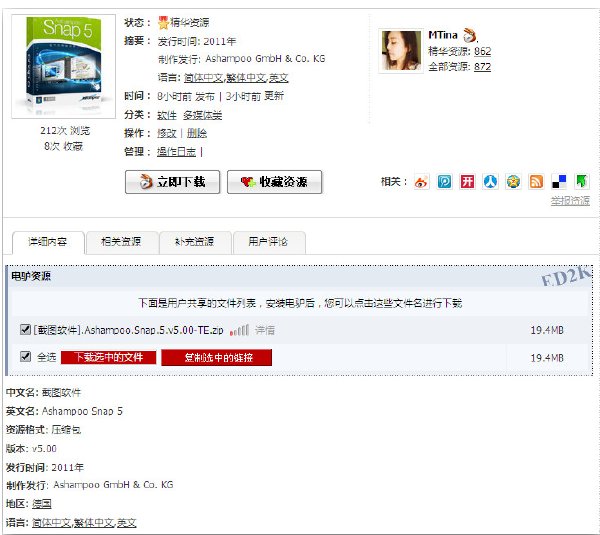Share via the Renren icon
This screenshot has width=600, height=535.
tap(490, 181)
